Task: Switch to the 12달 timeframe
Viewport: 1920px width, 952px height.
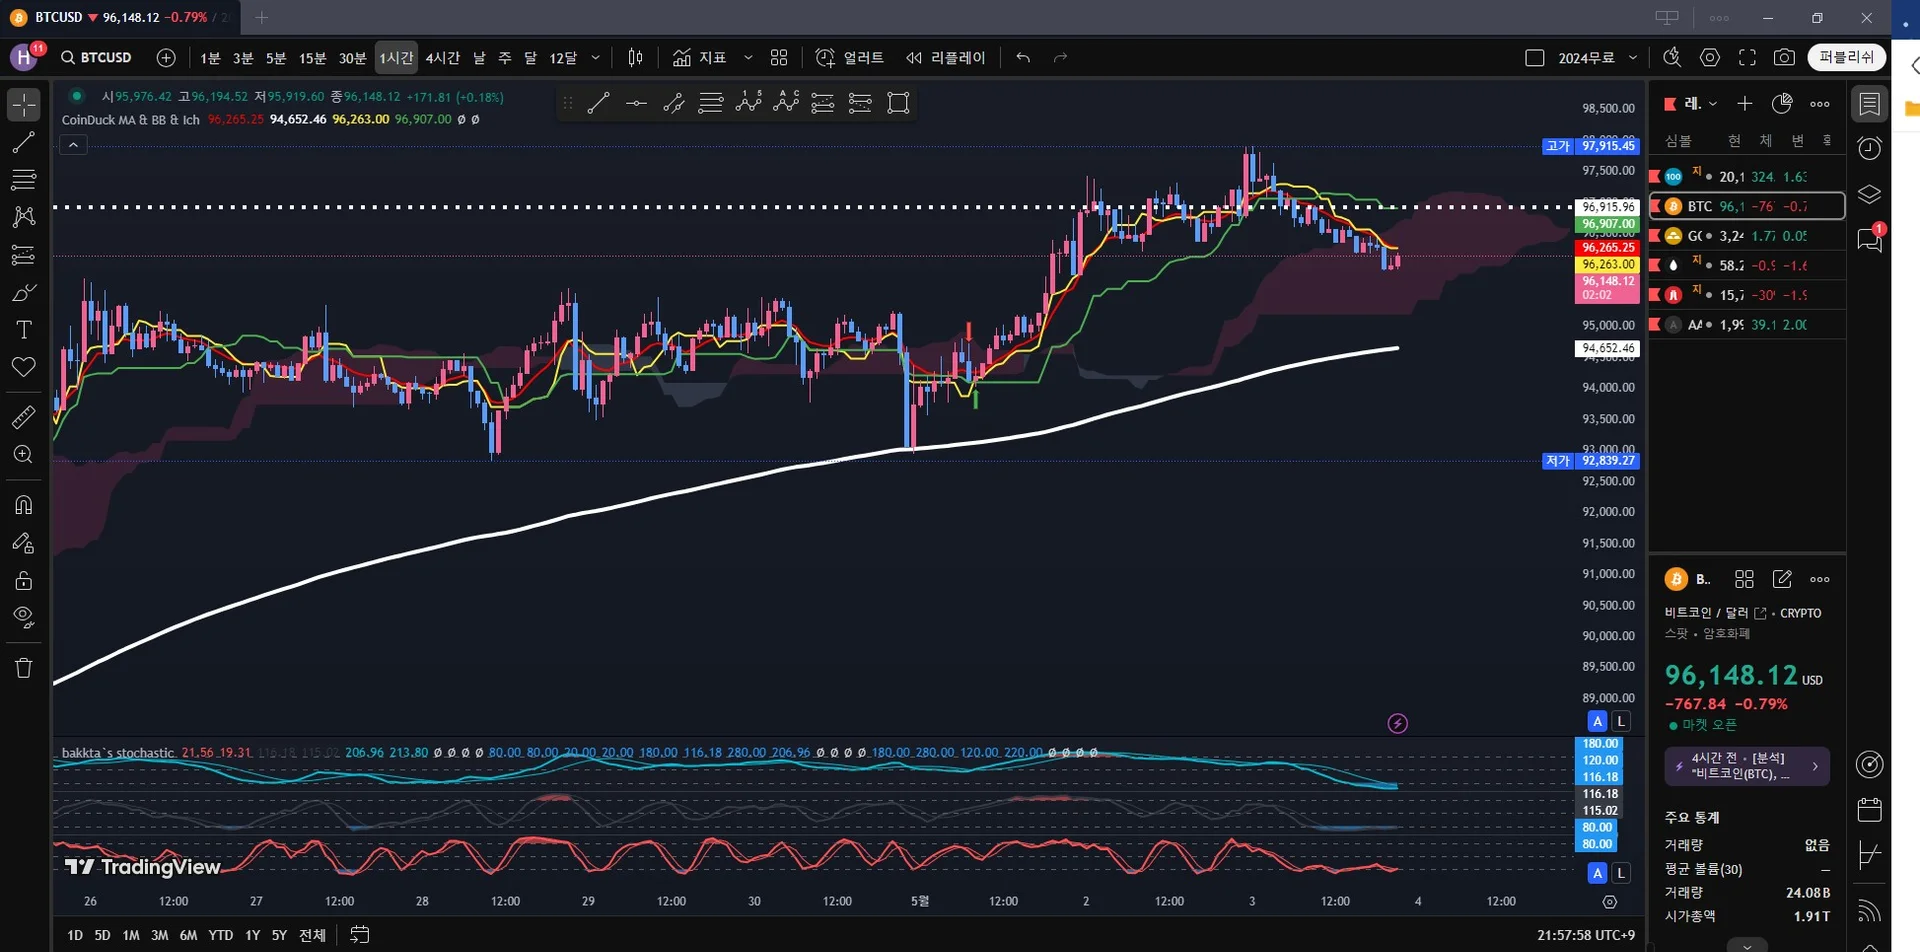Action: click(563, 58)
